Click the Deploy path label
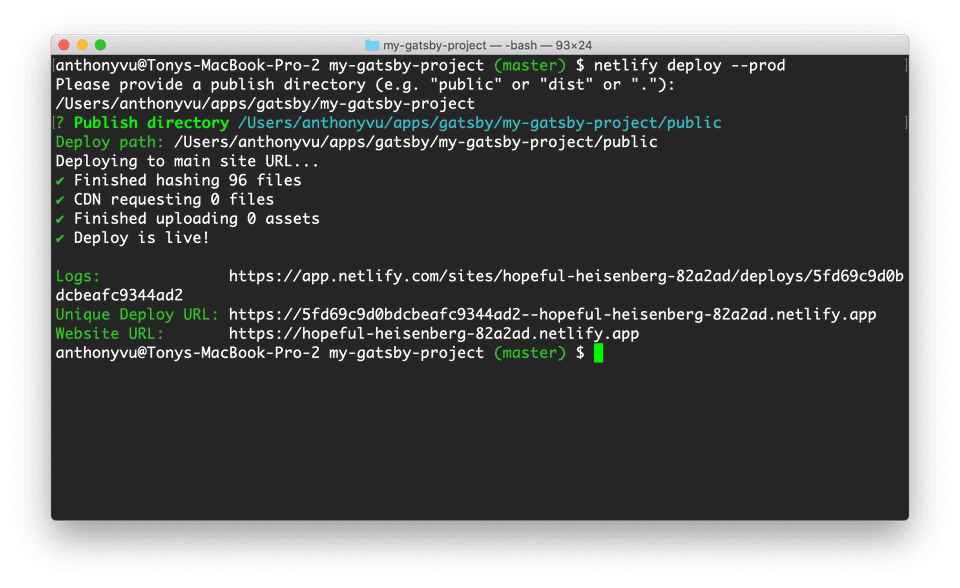The image size is (960, 588). tap(110, 142)
